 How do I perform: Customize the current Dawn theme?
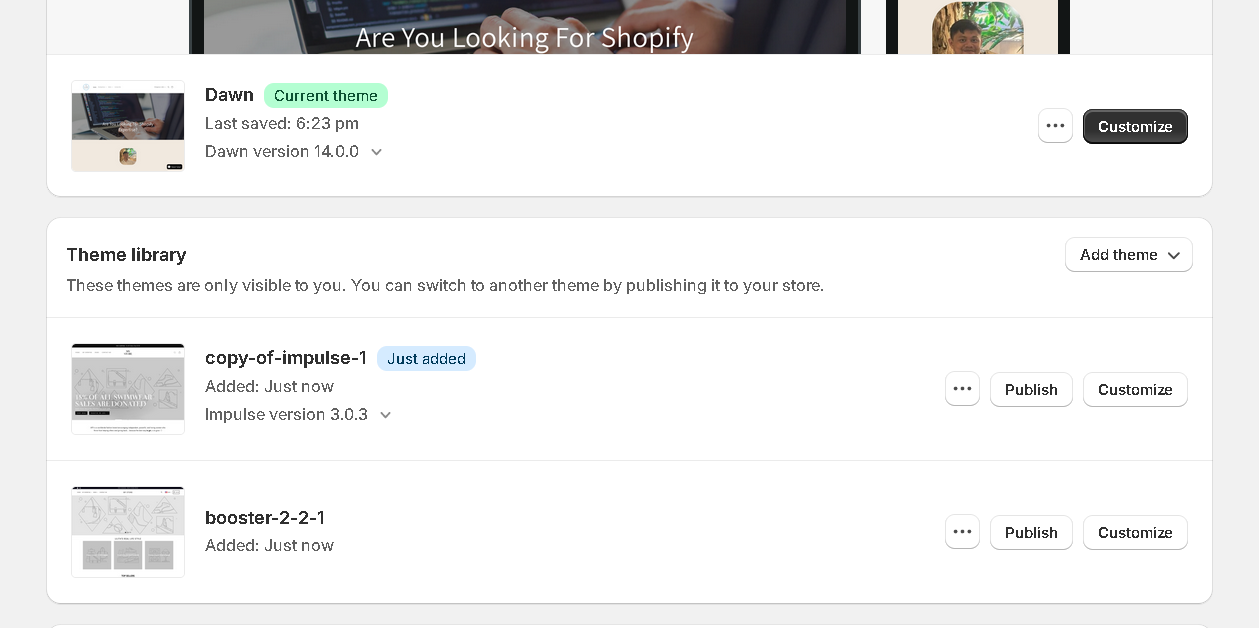point(1135,127)
